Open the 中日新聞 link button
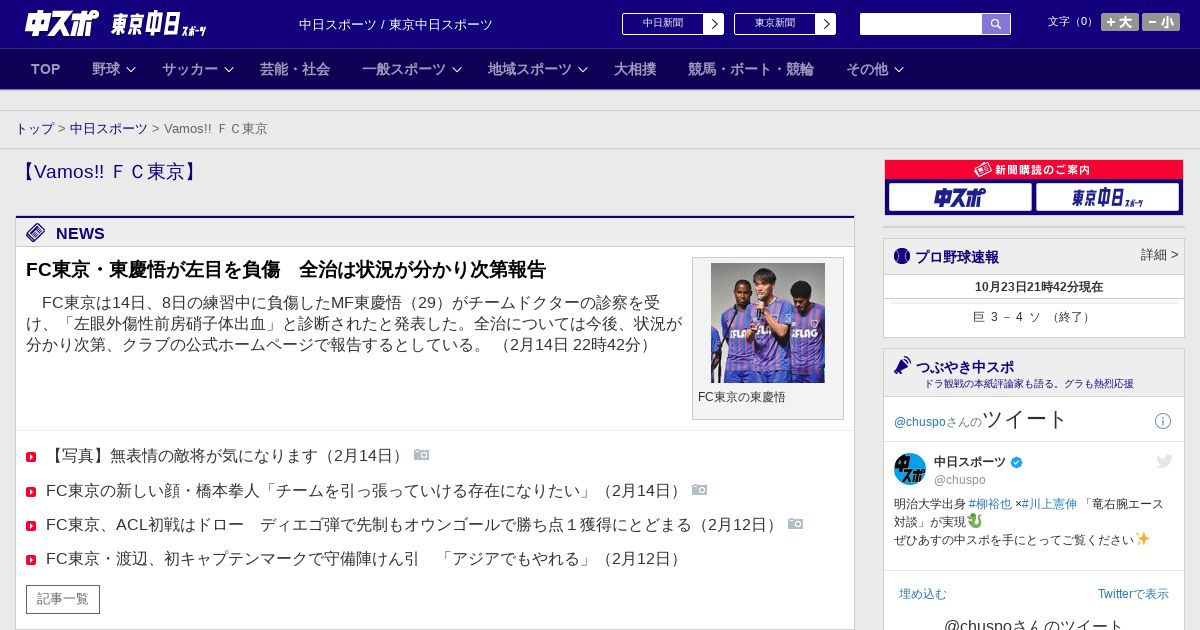Viewport: 1200px width, 630px height. 663,24
